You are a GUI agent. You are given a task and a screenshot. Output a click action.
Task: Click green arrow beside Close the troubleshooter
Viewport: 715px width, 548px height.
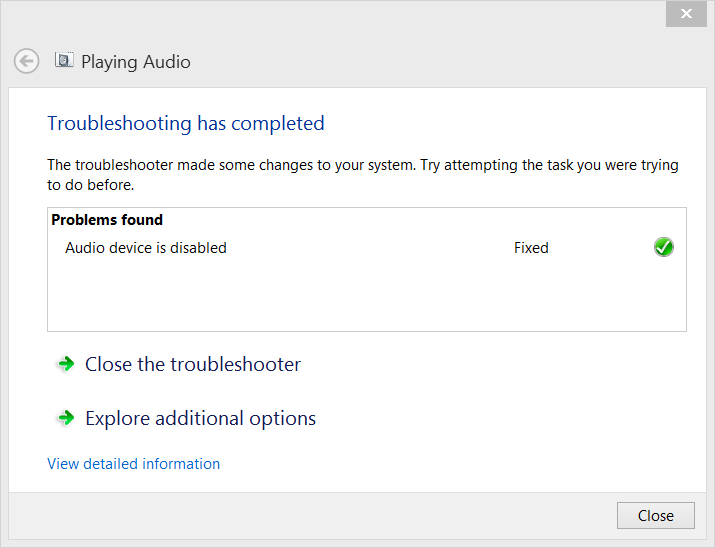pyautogui.click(x=66, y=364)
